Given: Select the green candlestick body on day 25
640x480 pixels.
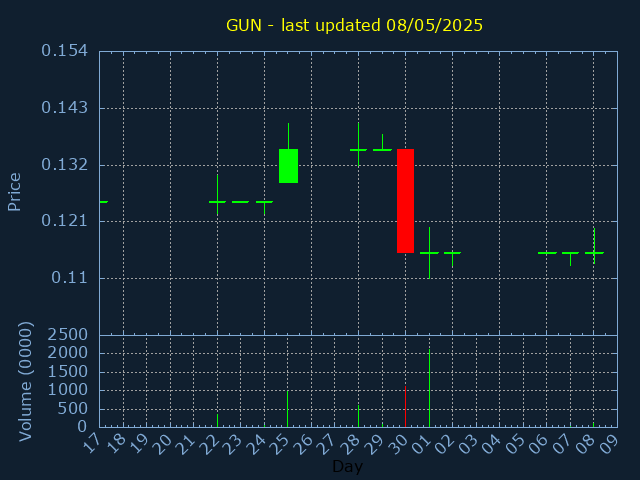Looking at the screenshot, I should point(288,166).
